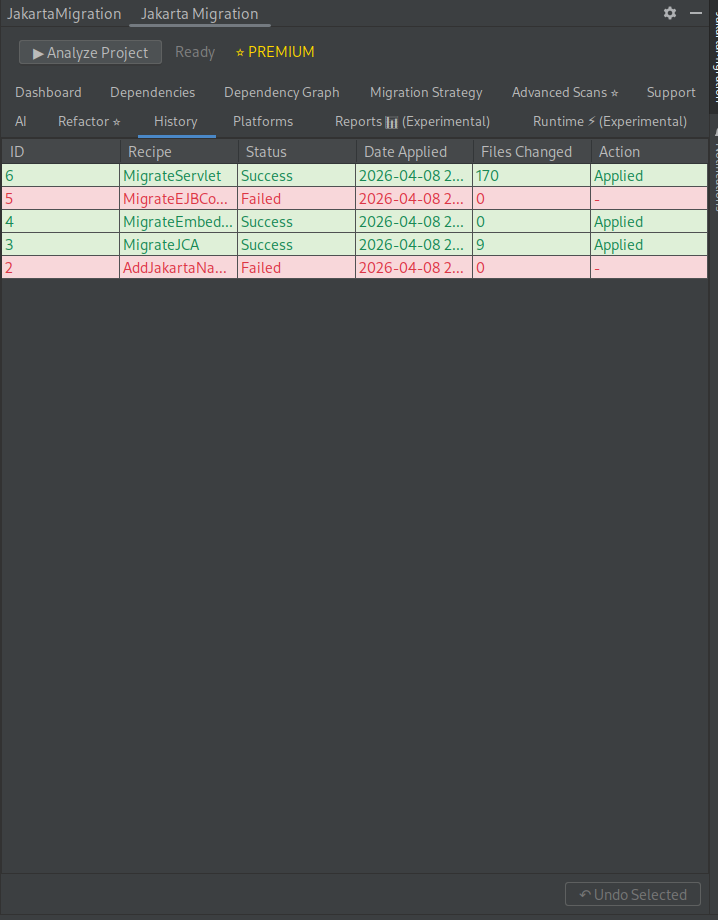Click Applied action in MigrateServlet row
The width and height of the screenshot is (718, 920).
click(x=649, y=176)
